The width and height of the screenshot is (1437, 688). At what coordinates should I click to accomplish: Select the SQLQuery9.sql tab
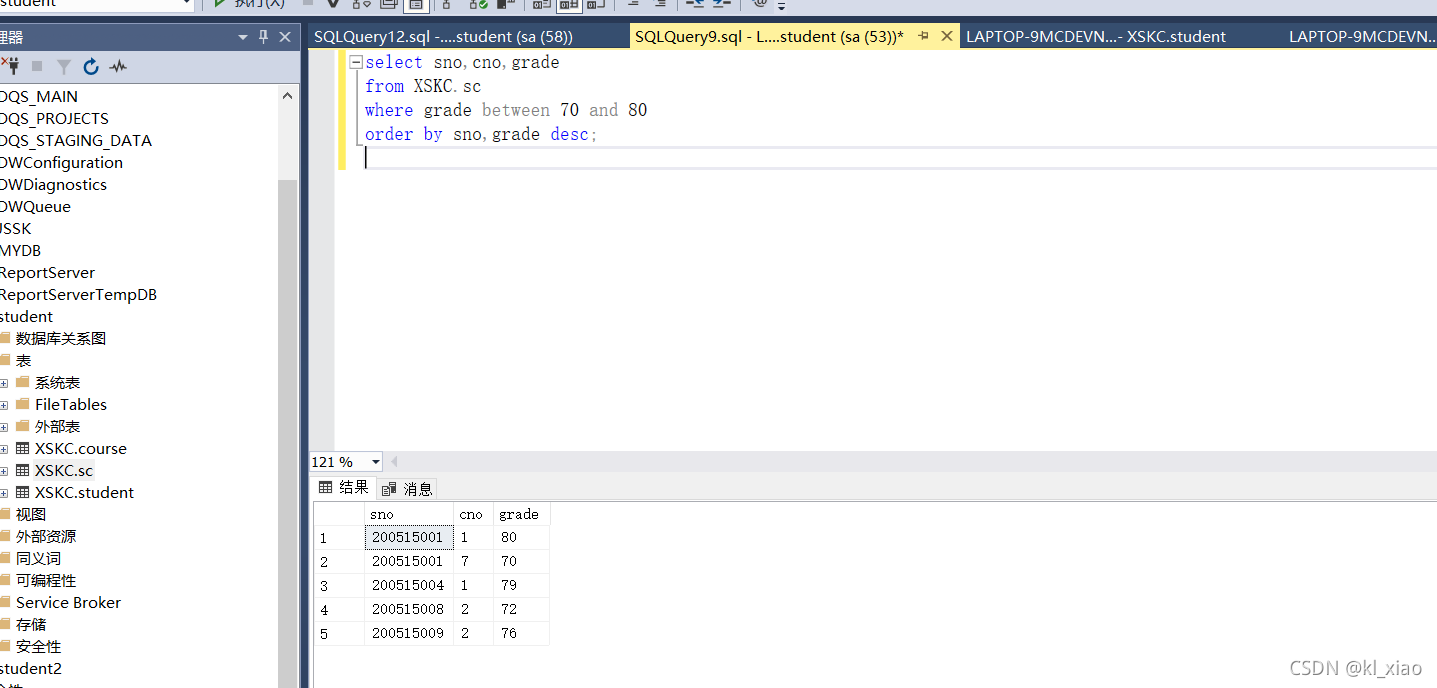tap(769, 37)
